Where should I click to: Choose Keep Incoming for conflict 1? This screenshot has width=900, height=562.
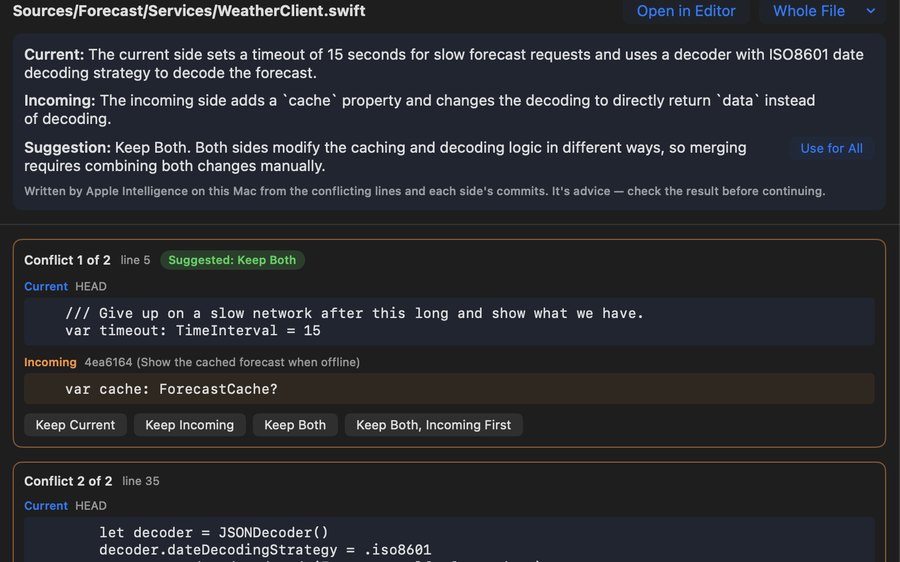[x=189, y=425]
